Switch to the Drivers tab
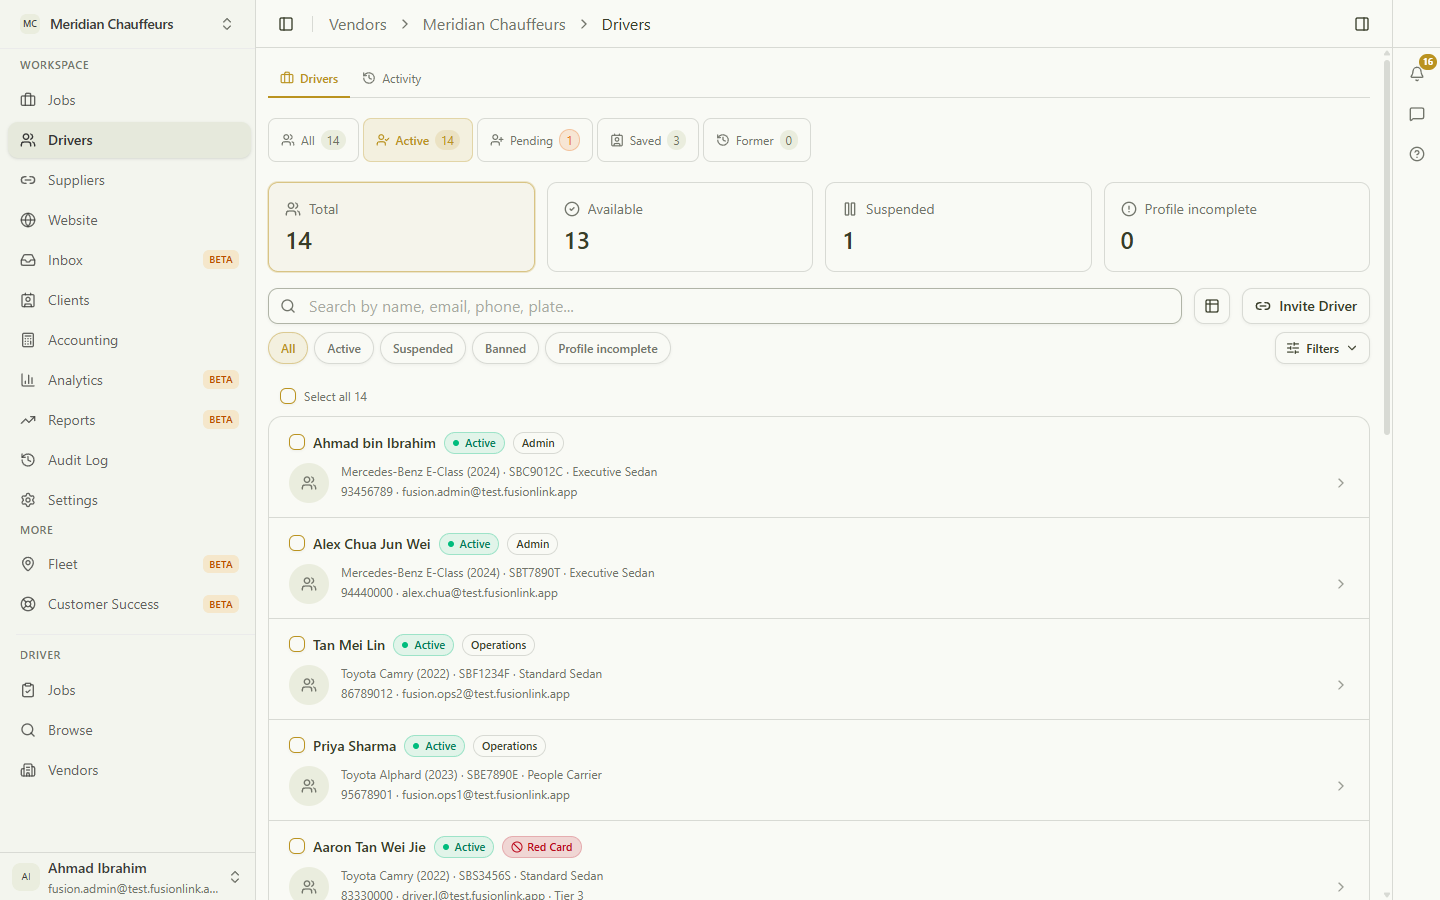Screen dimensions: 1440x900 [x=309, y=78]
